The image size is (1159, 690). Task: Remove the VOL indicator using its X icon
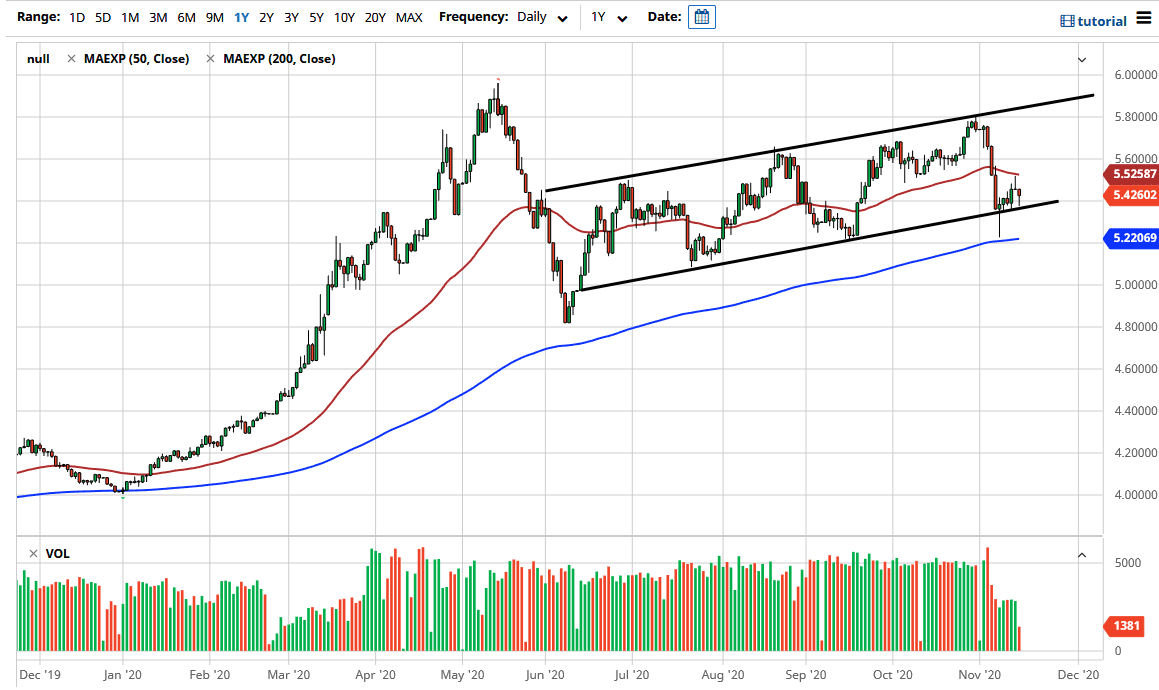(31, 552)
